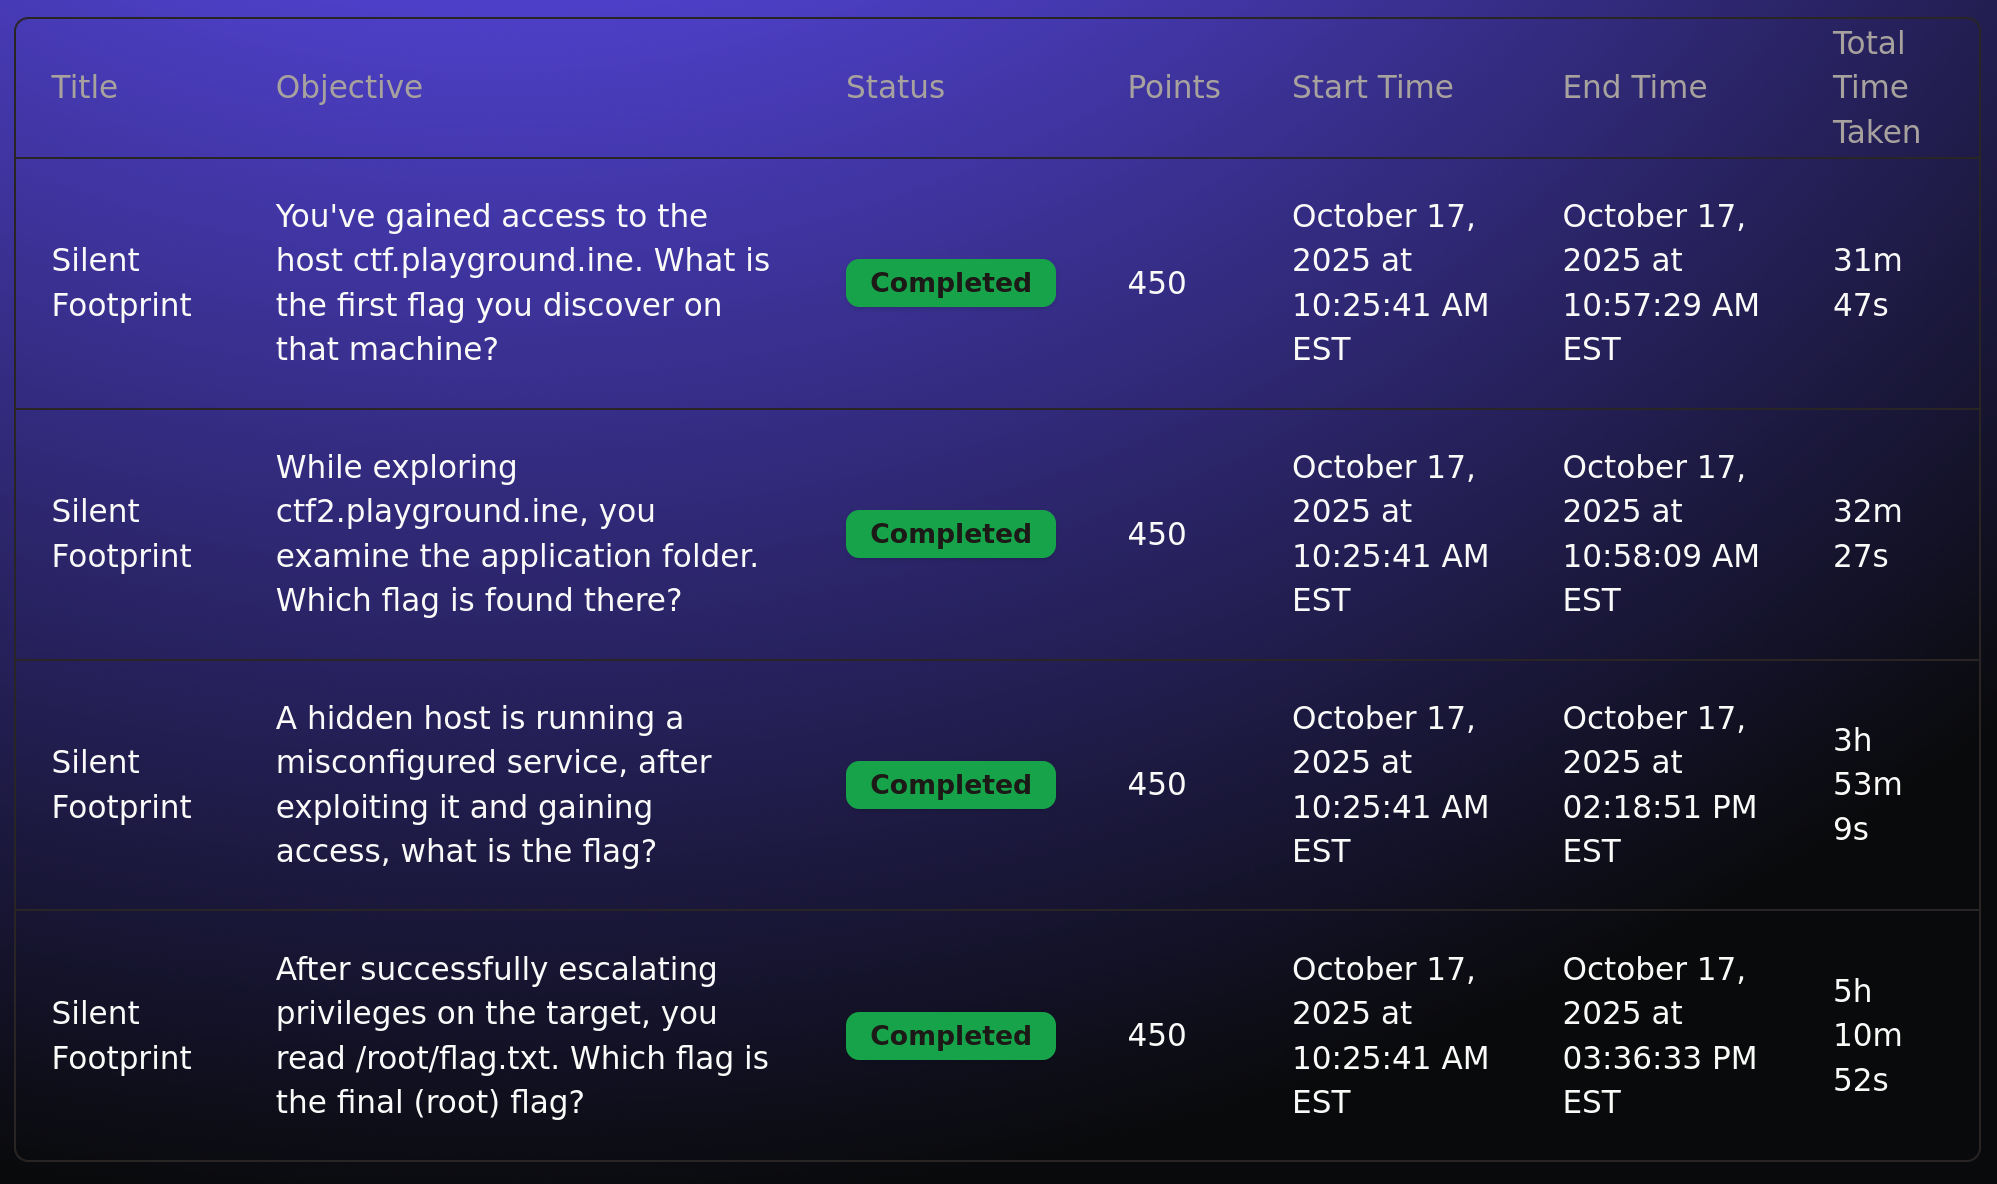
Task: Select the Status column header
Action: coord(895,88)
